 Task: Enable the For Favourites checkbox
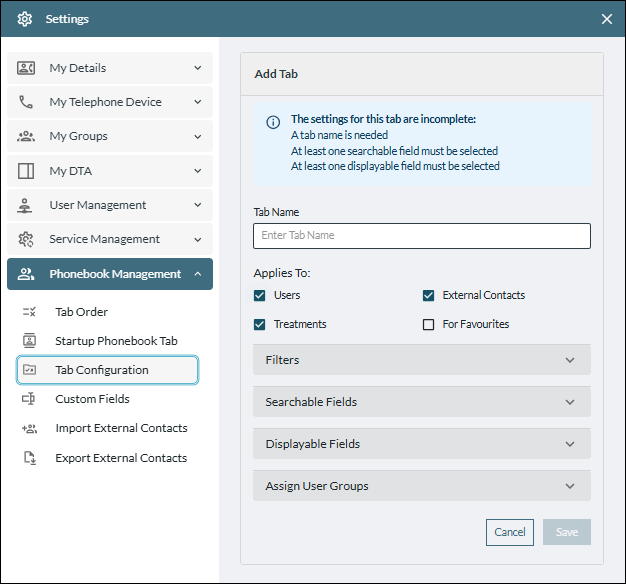coord(429,324)
